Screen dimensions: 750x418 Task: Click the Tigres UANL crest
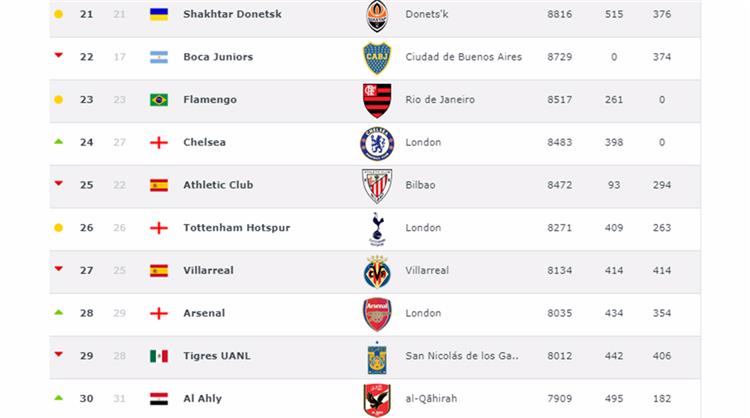(x=377, y=357)
